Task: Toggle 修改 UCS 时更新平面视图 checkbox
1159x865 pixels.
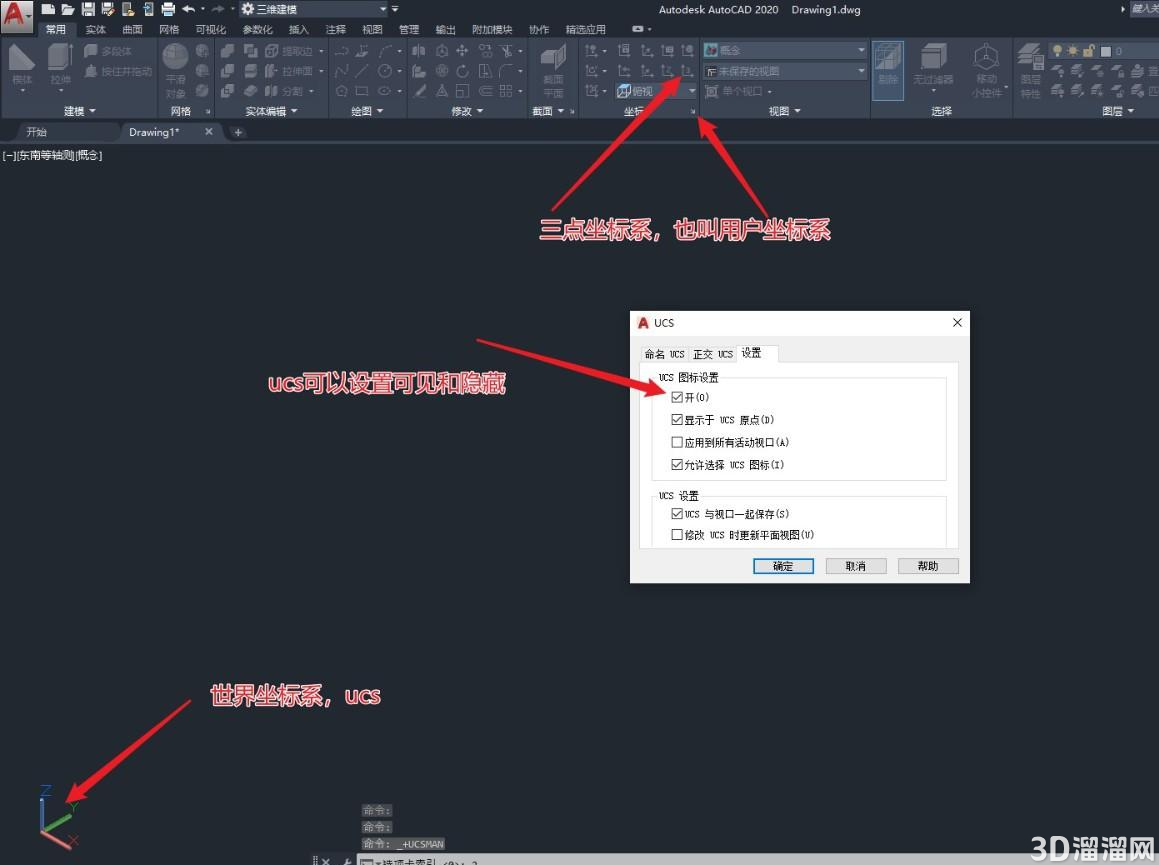Action: (677, 535)
